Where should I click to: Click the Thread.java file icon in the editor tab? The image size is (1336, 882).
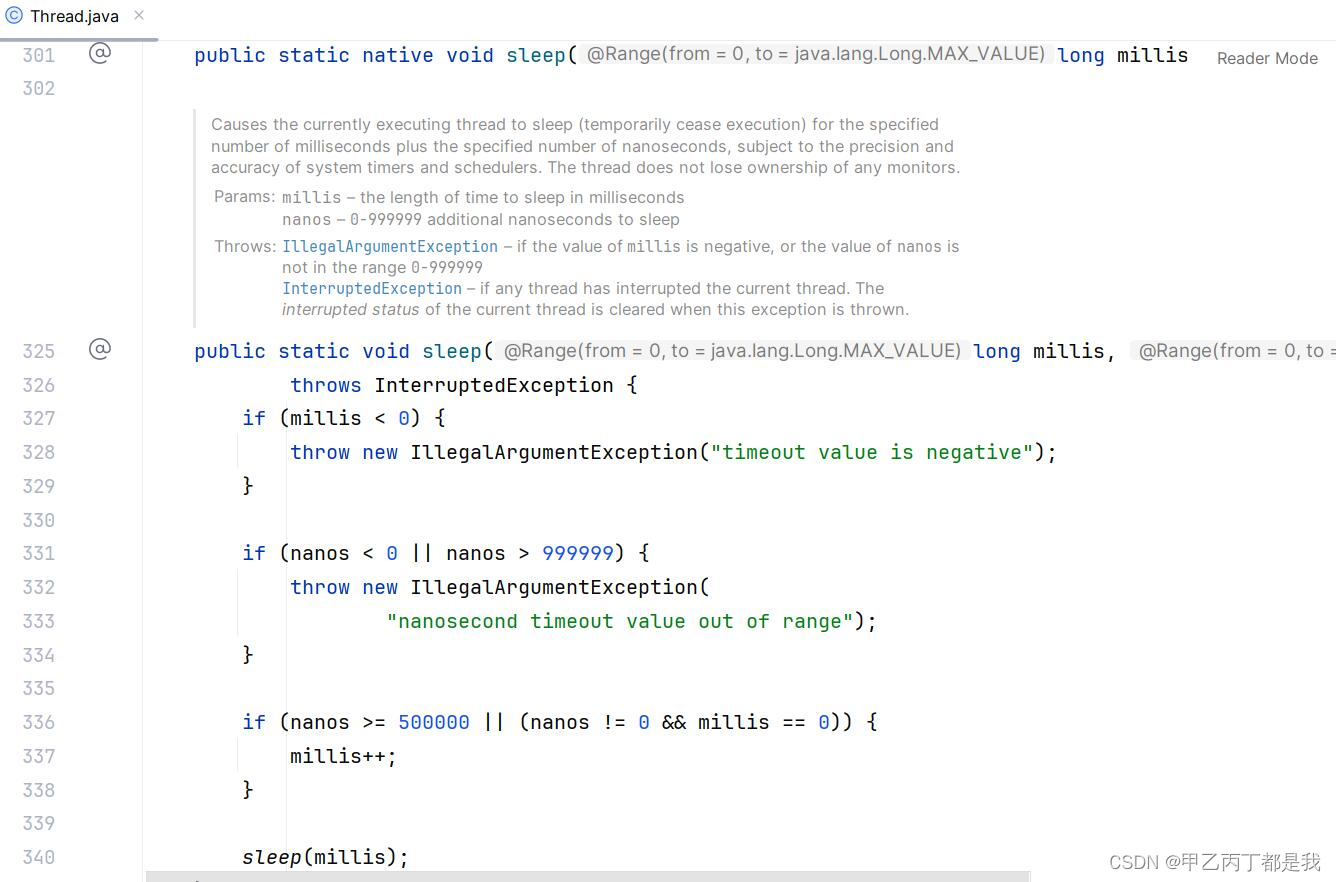(x=13, y=16)
